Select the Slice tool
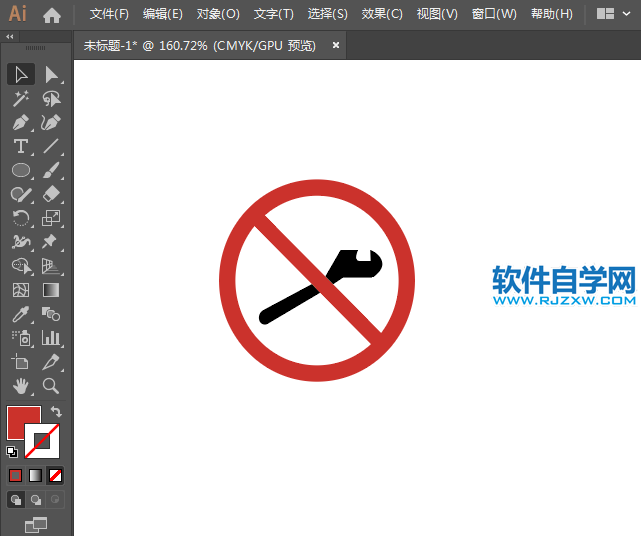The height and width of the screenshot is (536, 641). tap(51, 362)
